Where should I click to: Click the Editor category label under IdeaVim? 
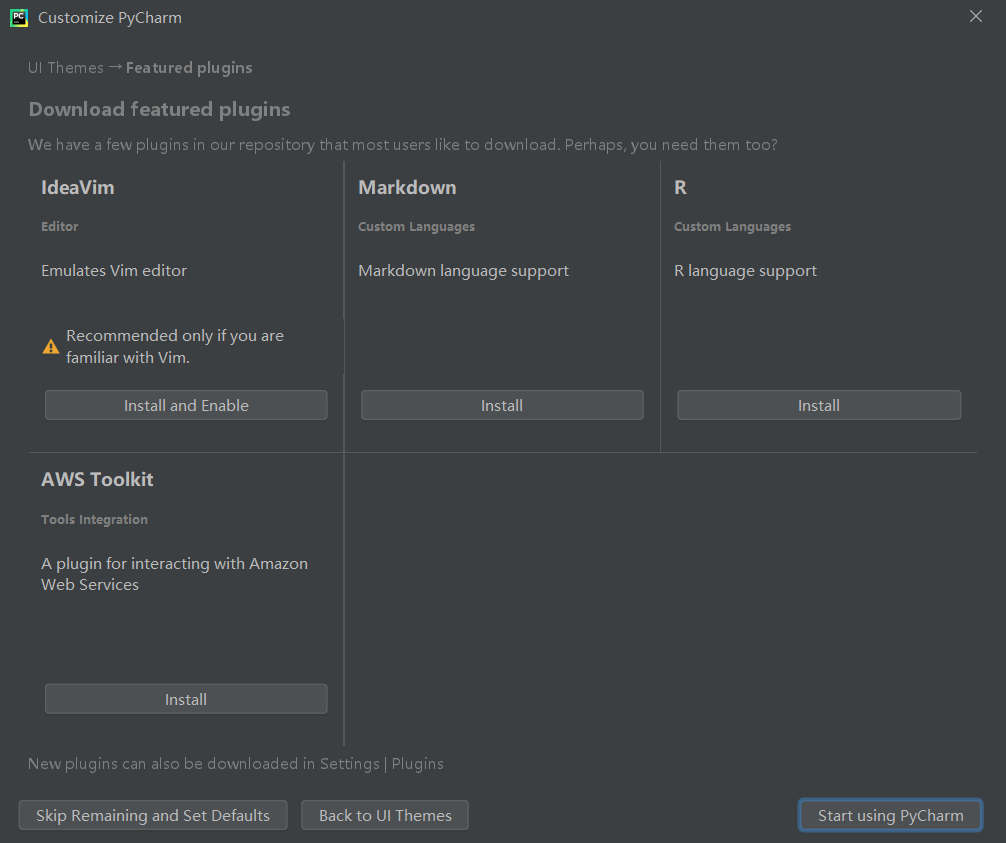[60, 226]
